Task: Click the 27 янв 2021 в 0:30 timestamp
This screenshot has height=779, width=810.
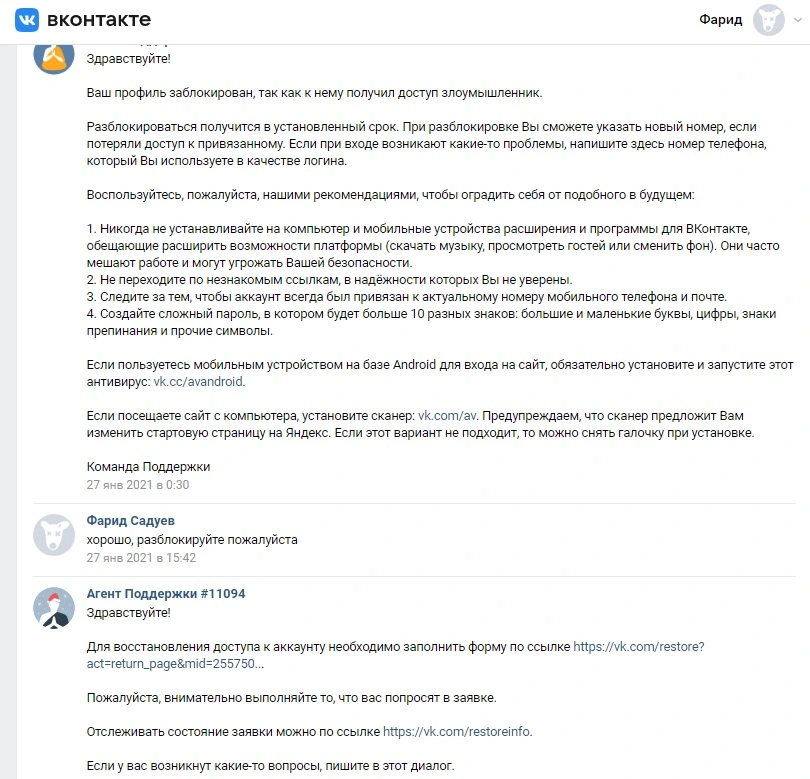Action: 138,485
